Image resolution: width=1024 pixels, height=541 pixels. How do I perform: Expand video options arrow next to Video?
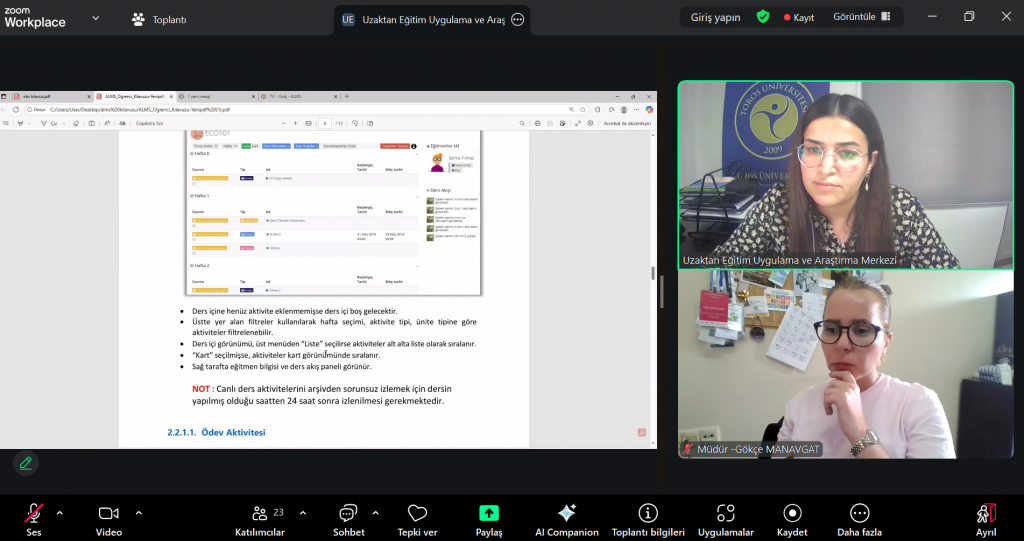[x=138, y=513]
